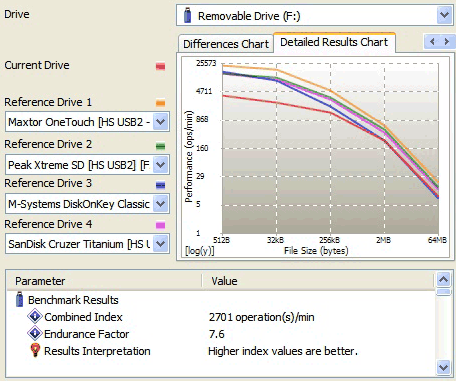Click the Benchmark Results drive icon
456x381 pixels.
click(20, 299)
